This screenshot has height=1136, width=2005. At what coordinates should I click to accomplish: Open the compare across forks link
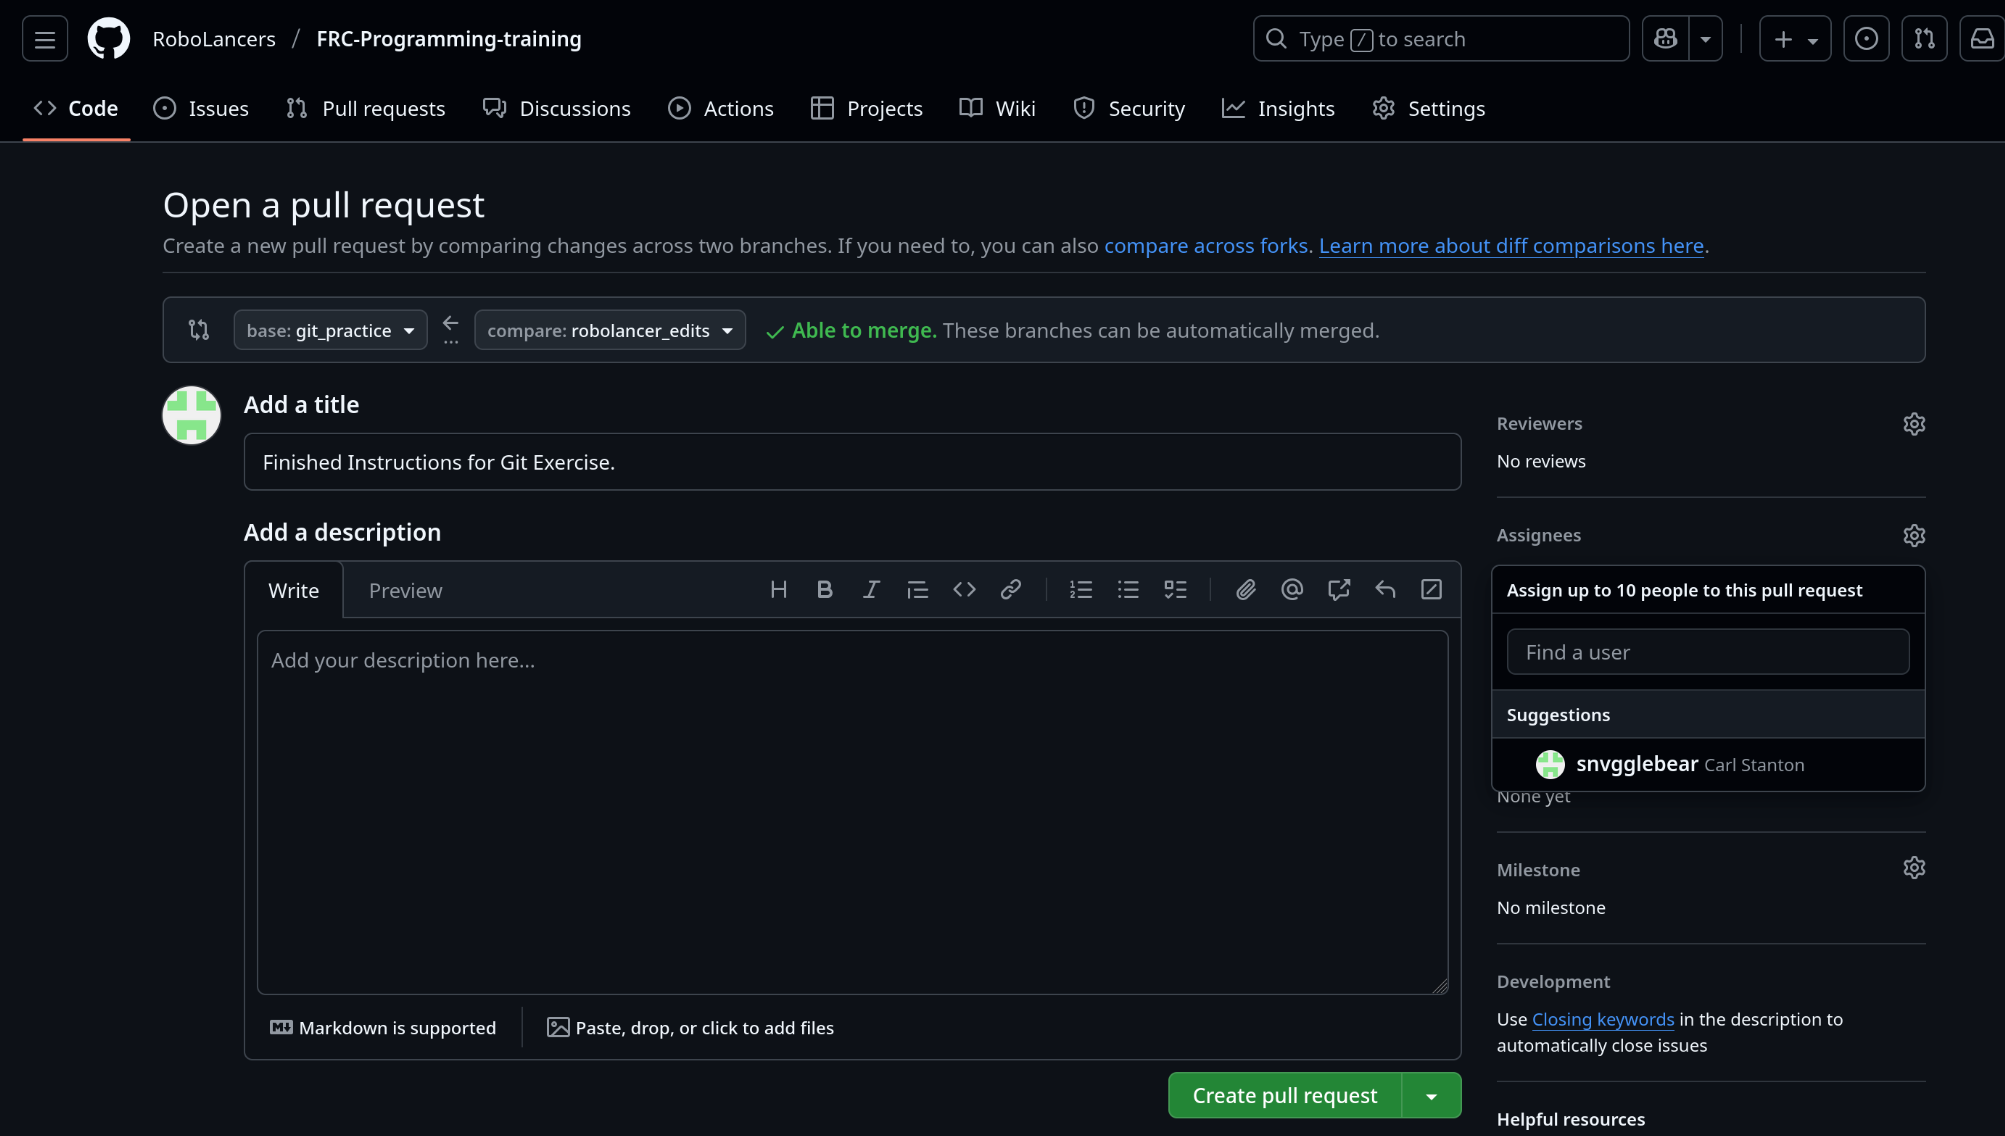(1206, 245)
